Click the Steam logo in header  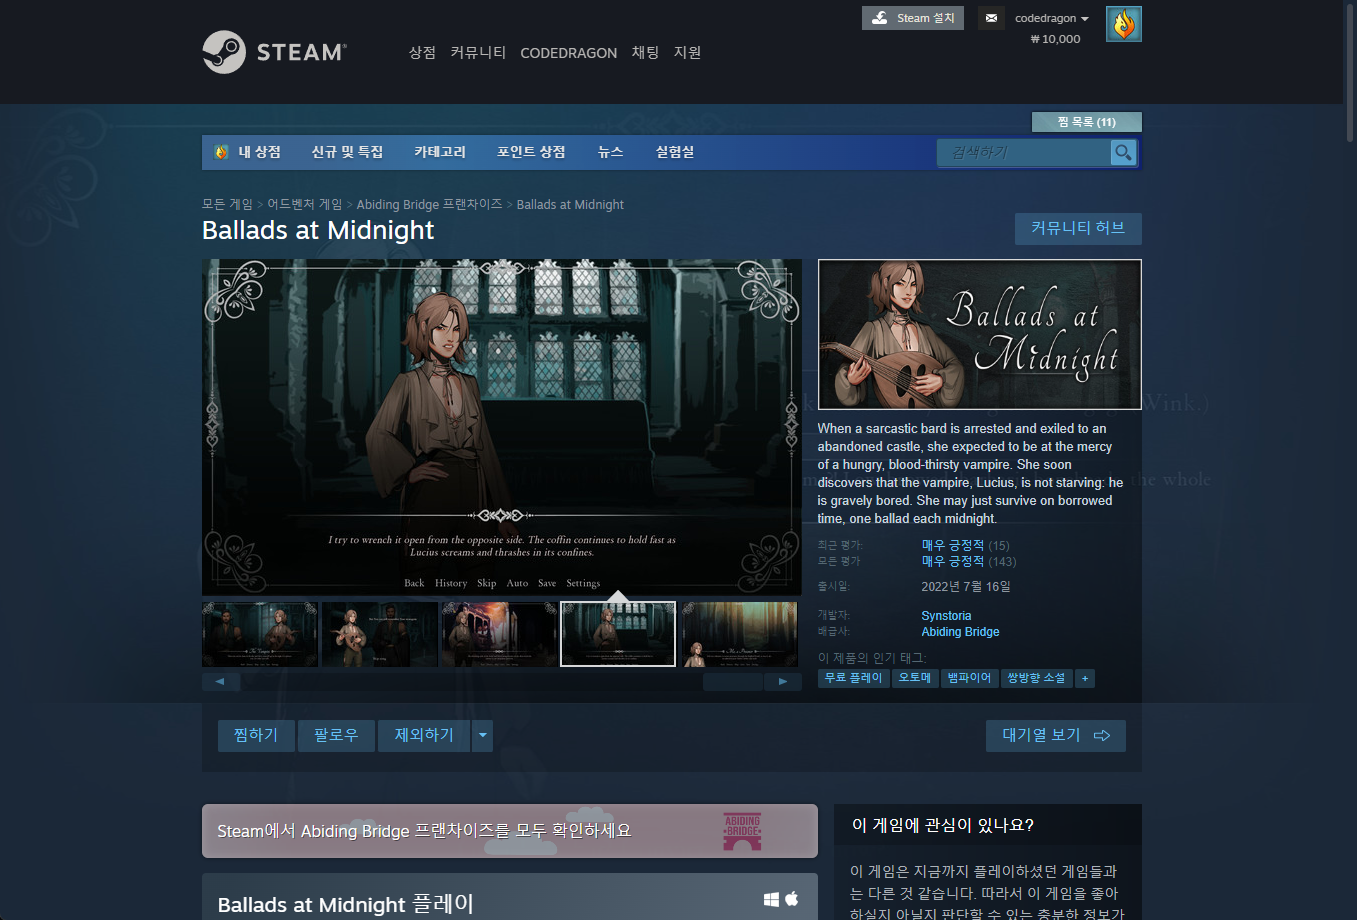pyautogui.click(x=274, y=52)
